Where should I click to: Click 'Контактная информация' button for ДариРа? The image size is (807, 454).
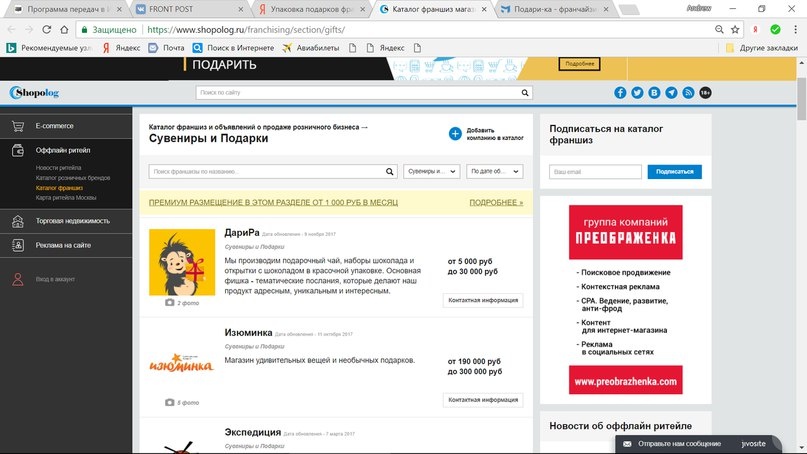tap(483, 300)
